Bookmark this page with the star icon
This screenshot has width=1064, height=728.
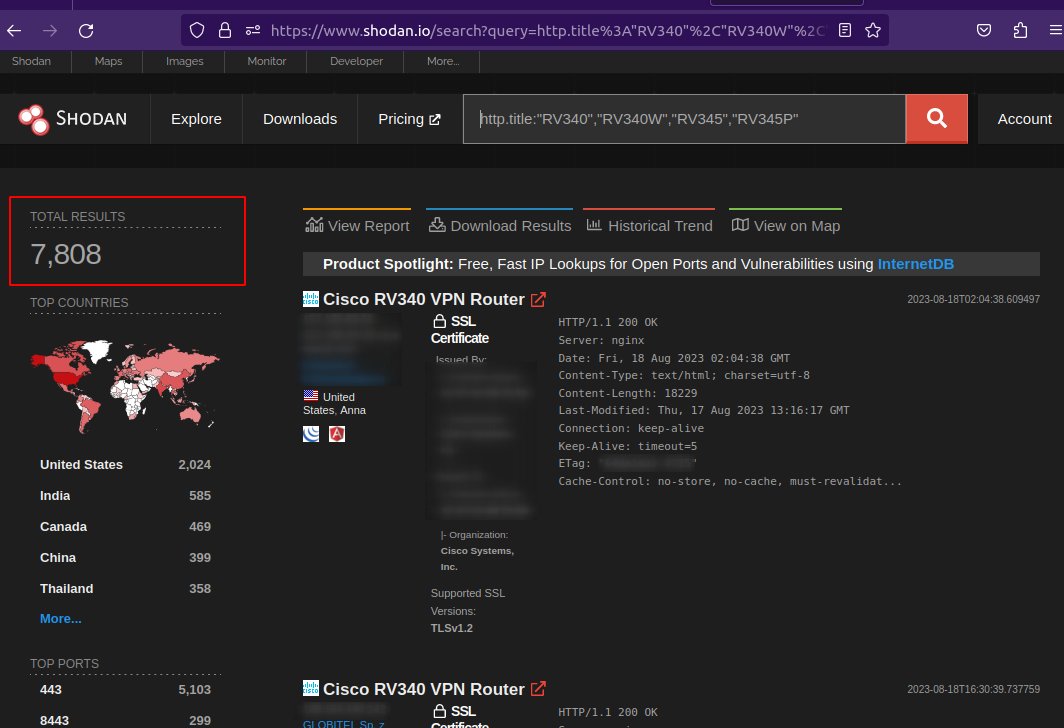(873, 30)
